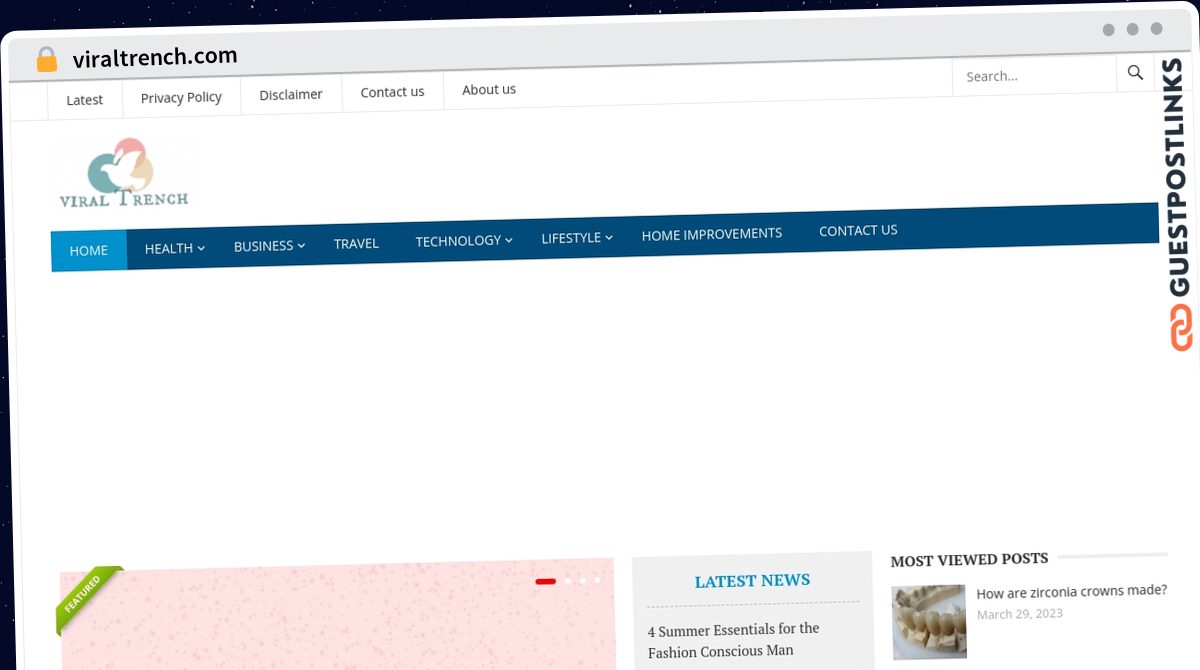Select the third slider dot
The width and height of the screenshot is (1200, 670).
click(583, 580)
